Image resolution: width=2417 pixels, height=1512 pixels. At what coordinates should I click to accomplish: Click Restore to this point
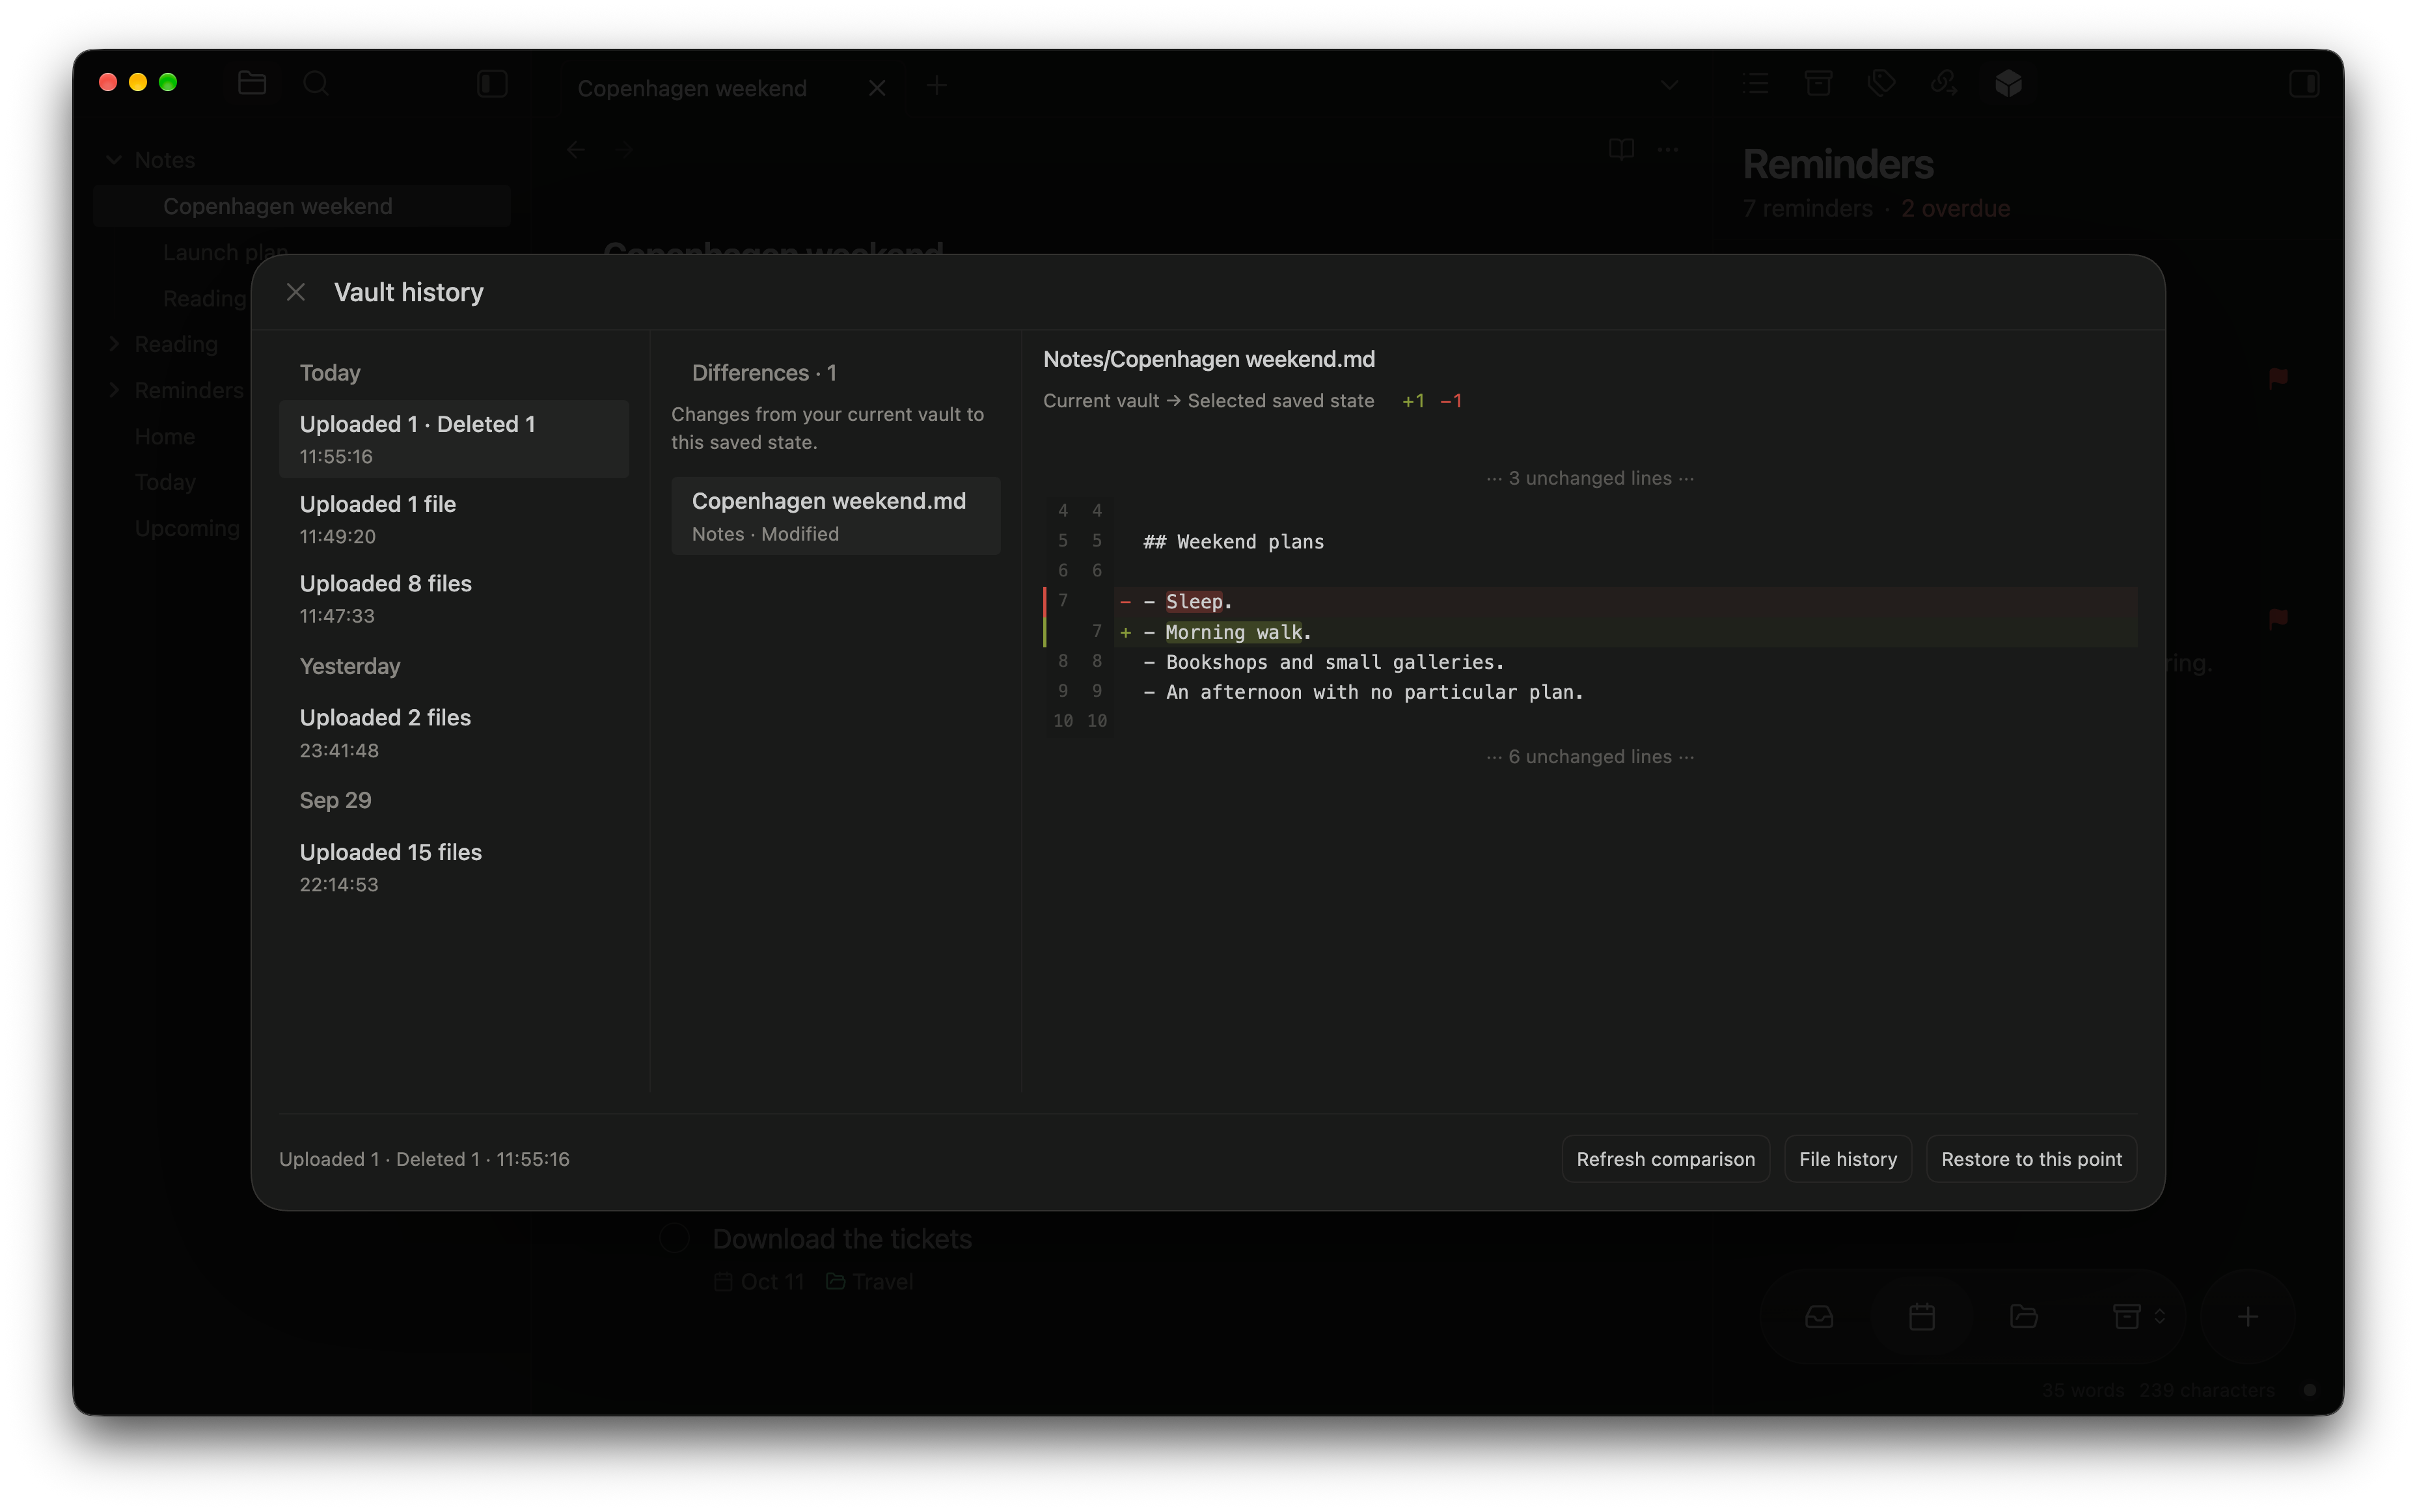point(2031,1159)
